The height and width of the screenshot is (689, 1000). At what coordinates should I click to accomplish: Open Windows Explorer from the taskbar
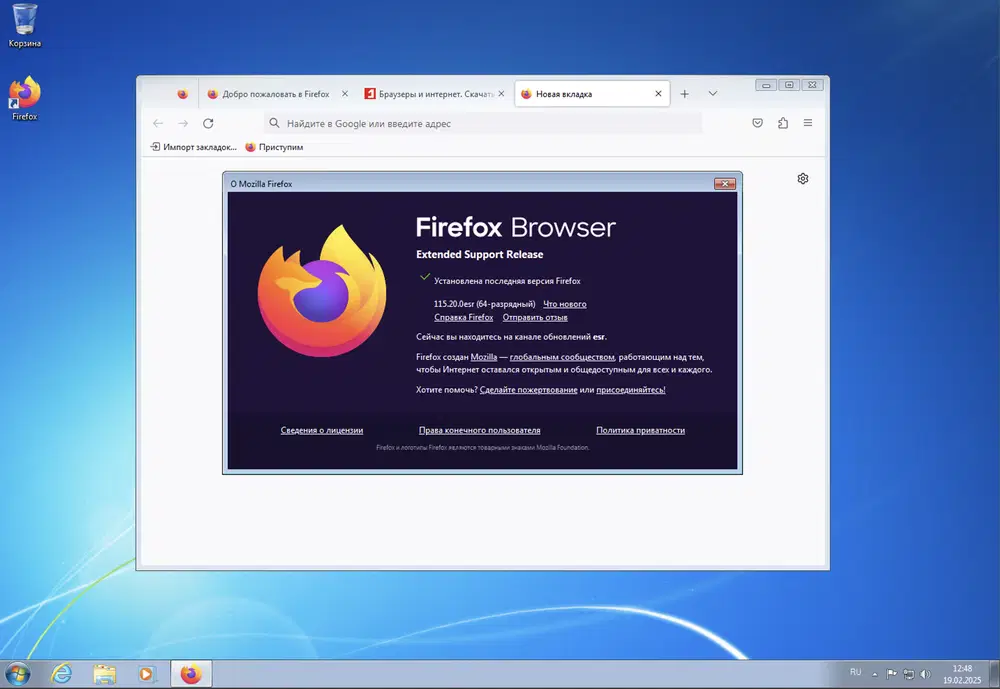click(104, 674)
